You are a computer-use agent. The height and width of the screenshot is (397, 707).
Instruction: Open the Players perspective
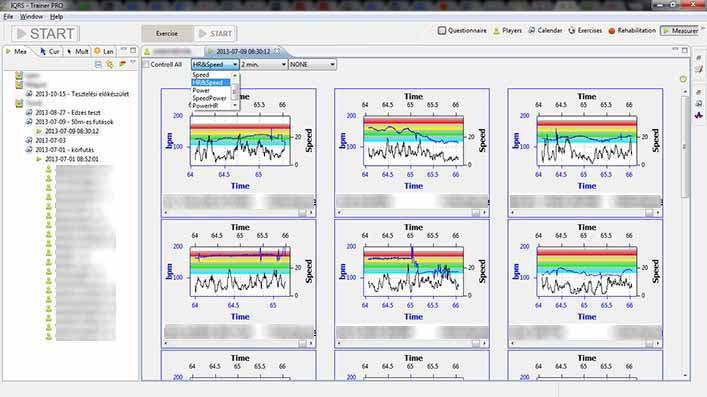[507, 30]
